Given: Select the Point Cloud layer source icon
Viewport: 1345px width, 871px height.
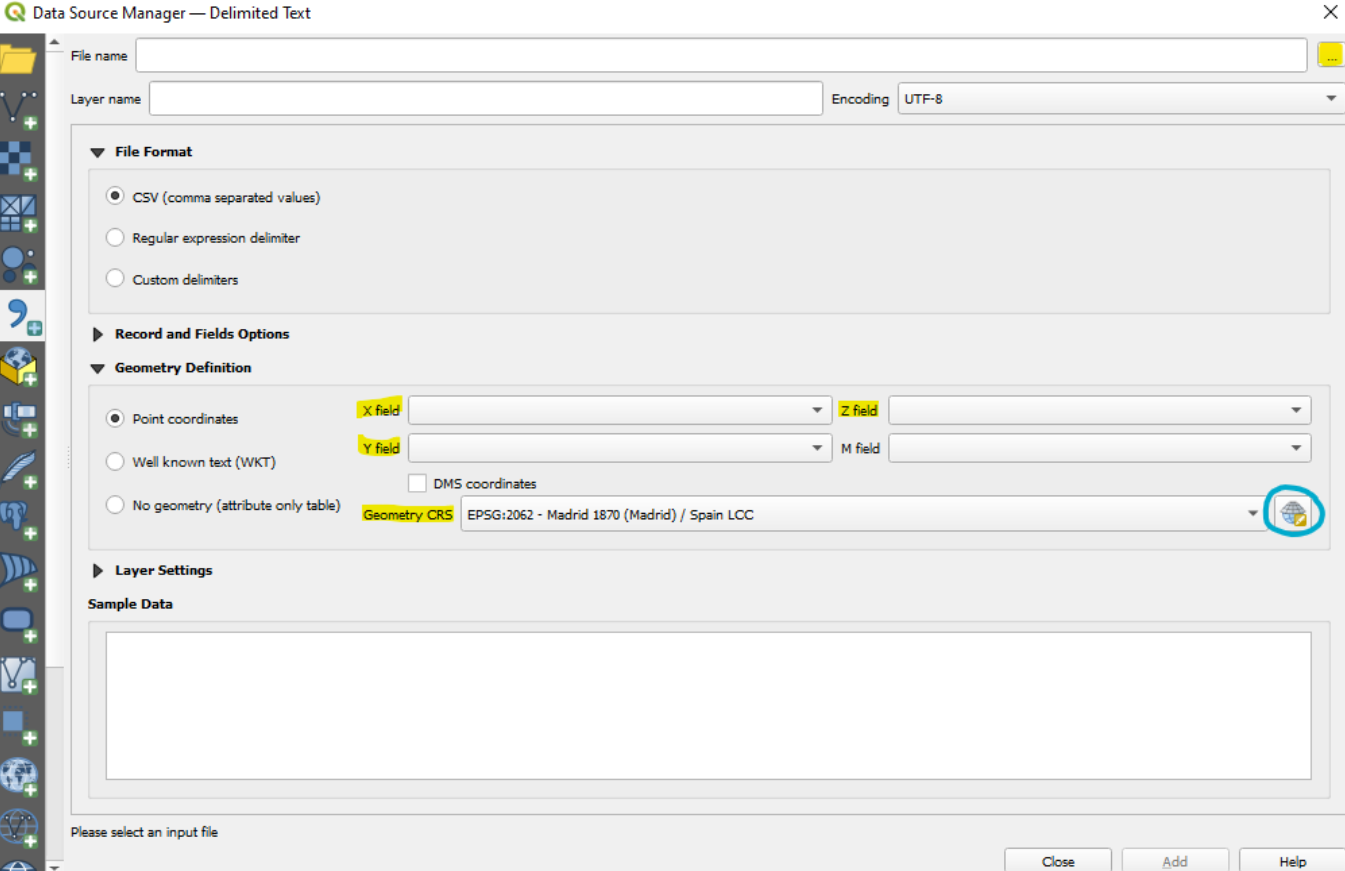Looking at the screenshot, I should tap(19, 264).
